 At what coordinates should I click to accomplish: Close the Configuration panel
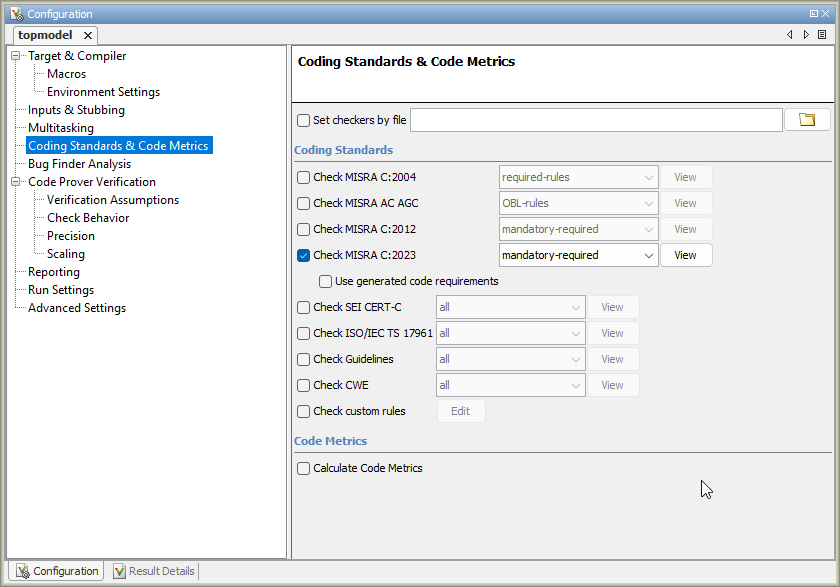click(826, 14)
